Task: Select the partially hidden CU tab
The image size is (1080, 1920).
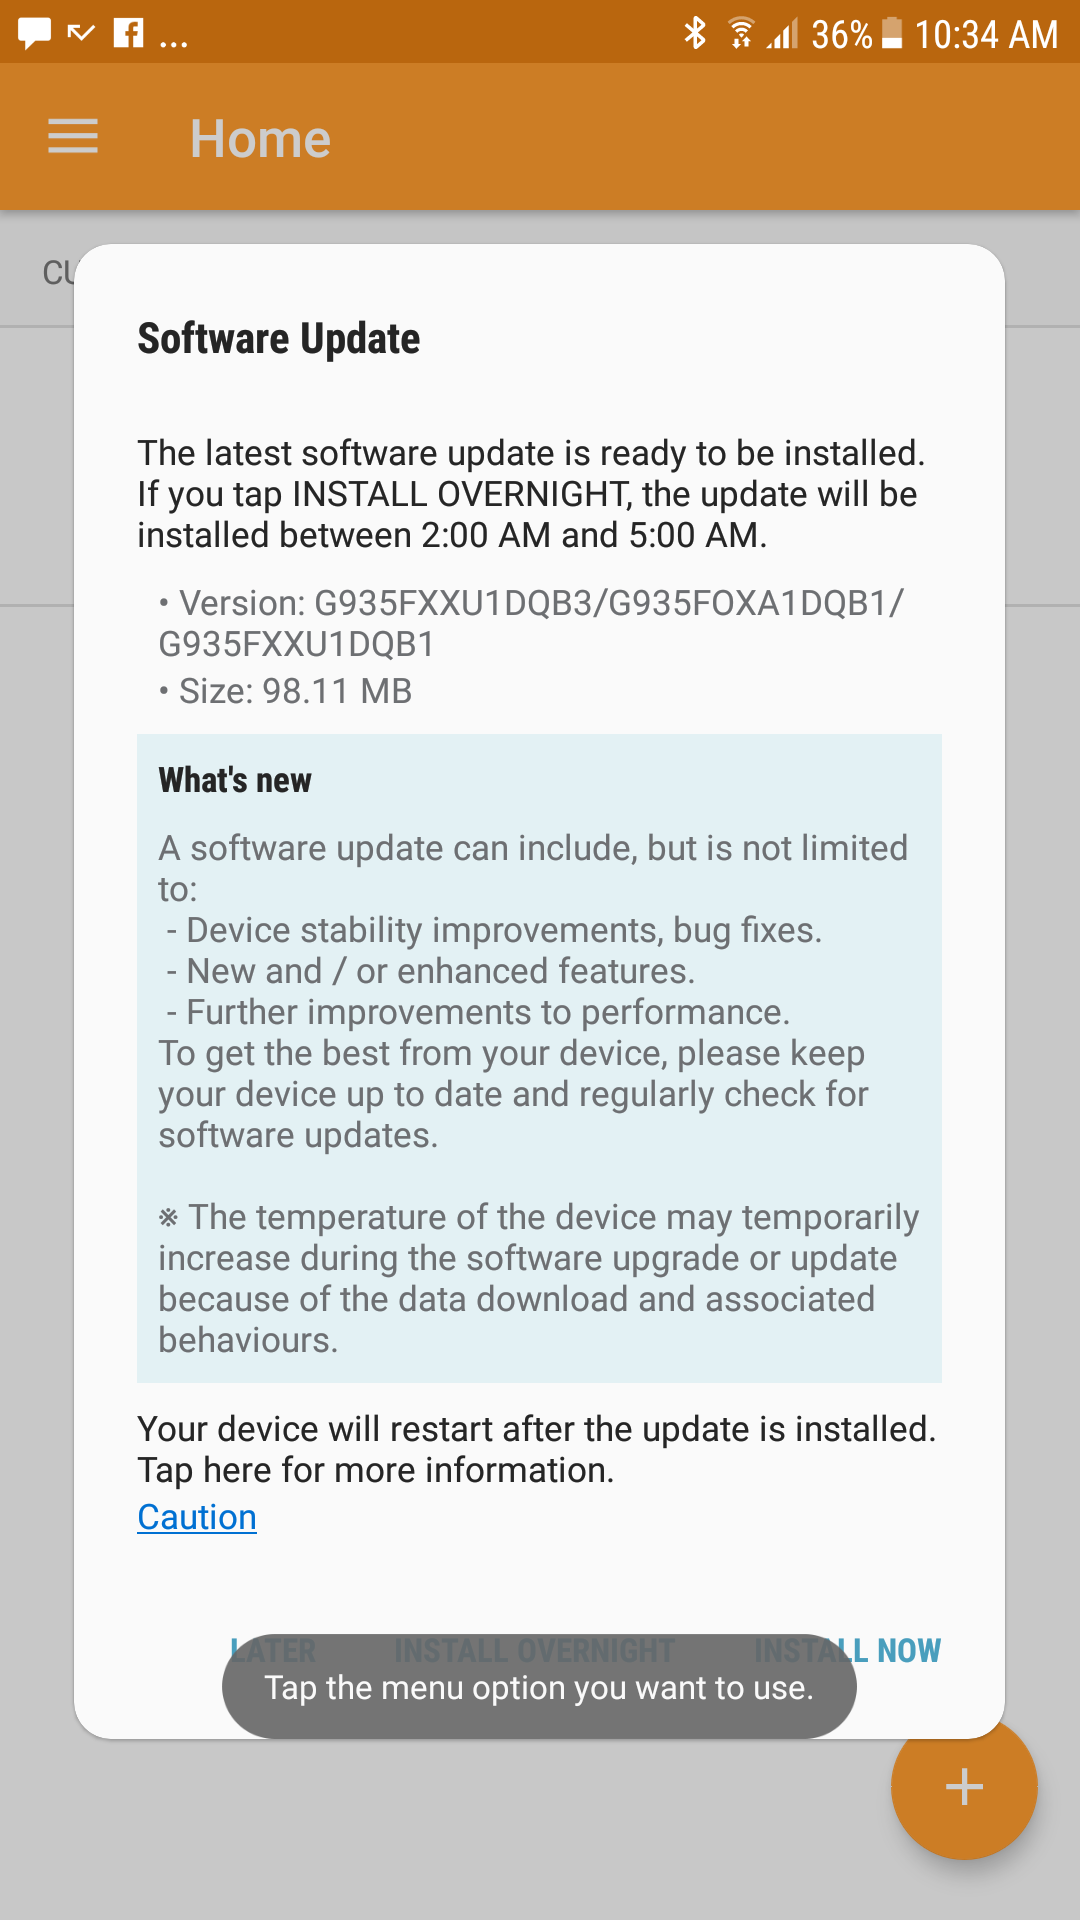Action: pyautogui.click(x=57, y=272)
